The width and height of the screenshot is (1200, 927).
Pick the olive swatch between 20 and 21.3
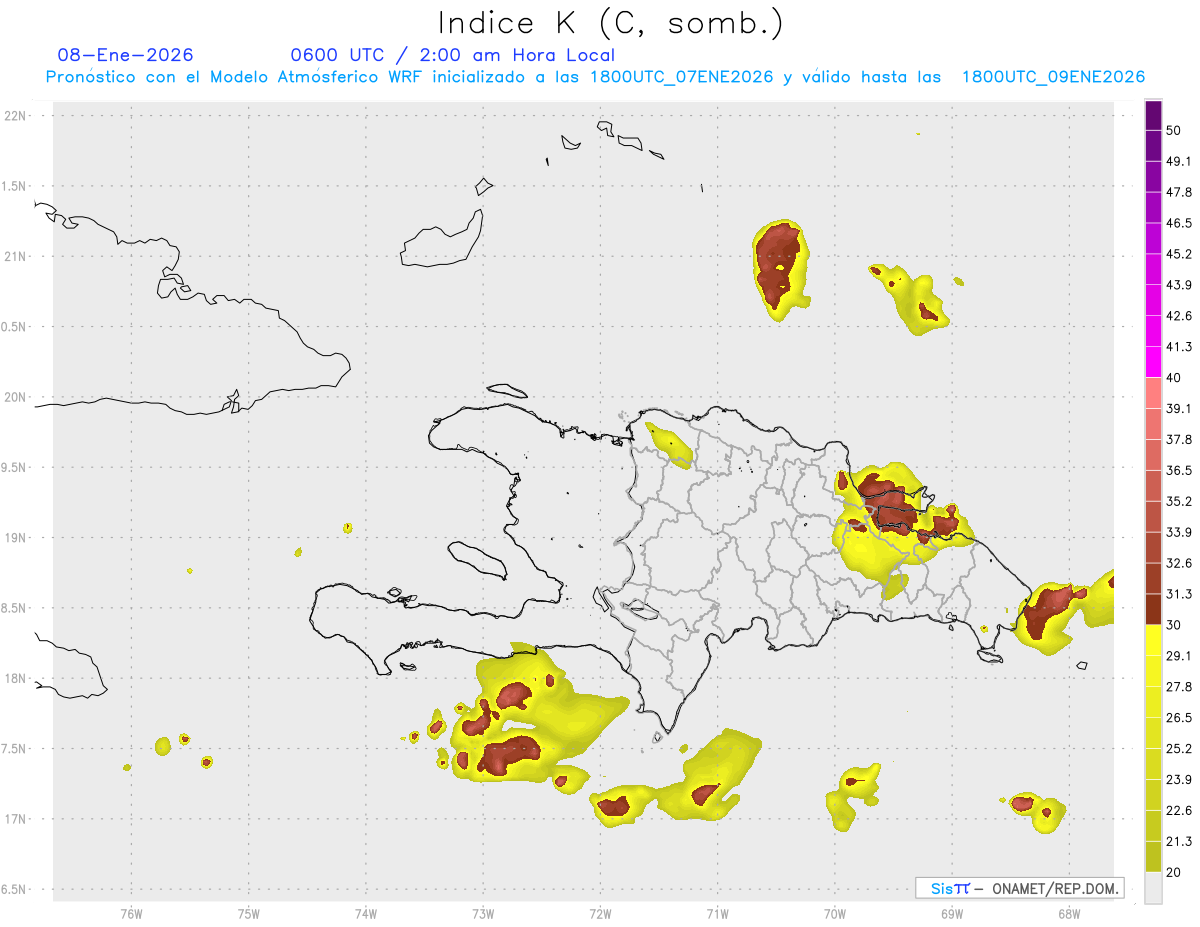pyautogui.click(x=1153, y=857)
